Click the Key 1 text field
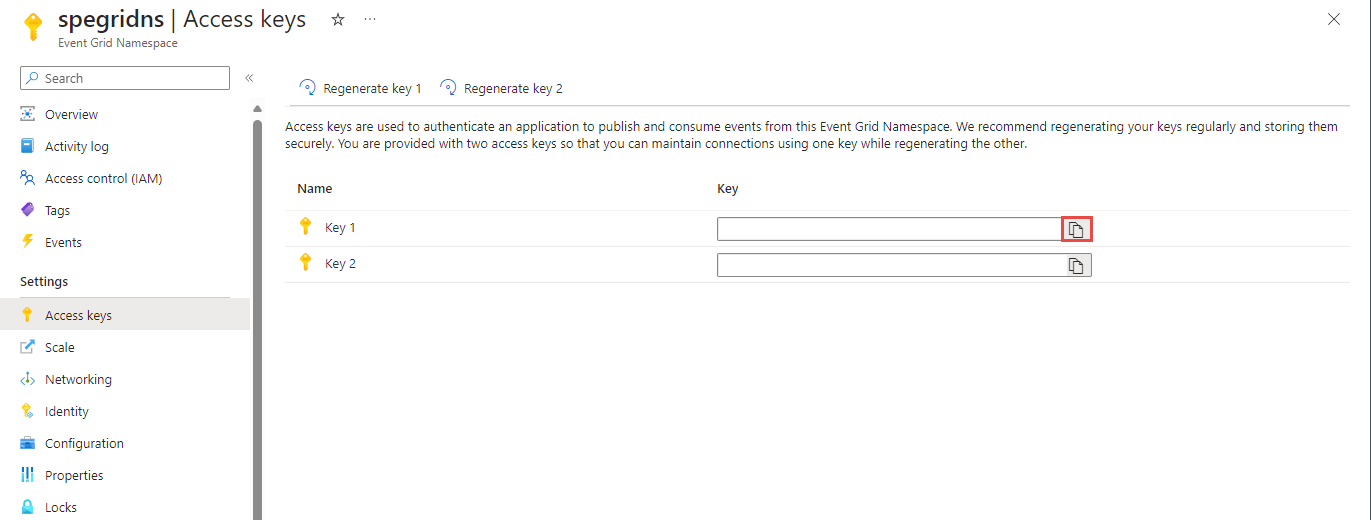 [x=889, y=229]
